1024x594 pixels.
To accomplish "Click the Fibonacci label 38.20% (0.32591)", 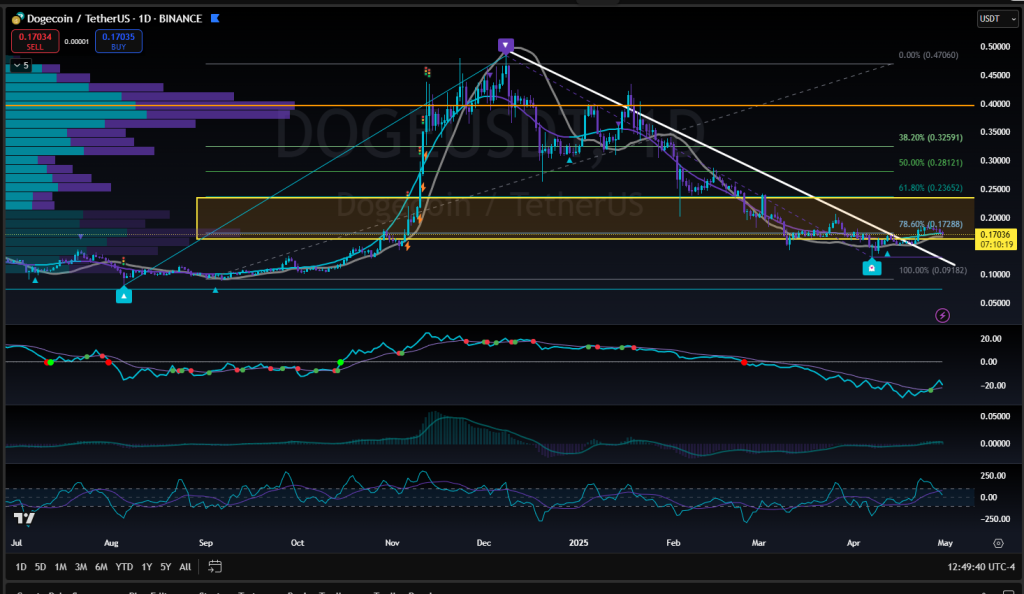I will [930, 138].
